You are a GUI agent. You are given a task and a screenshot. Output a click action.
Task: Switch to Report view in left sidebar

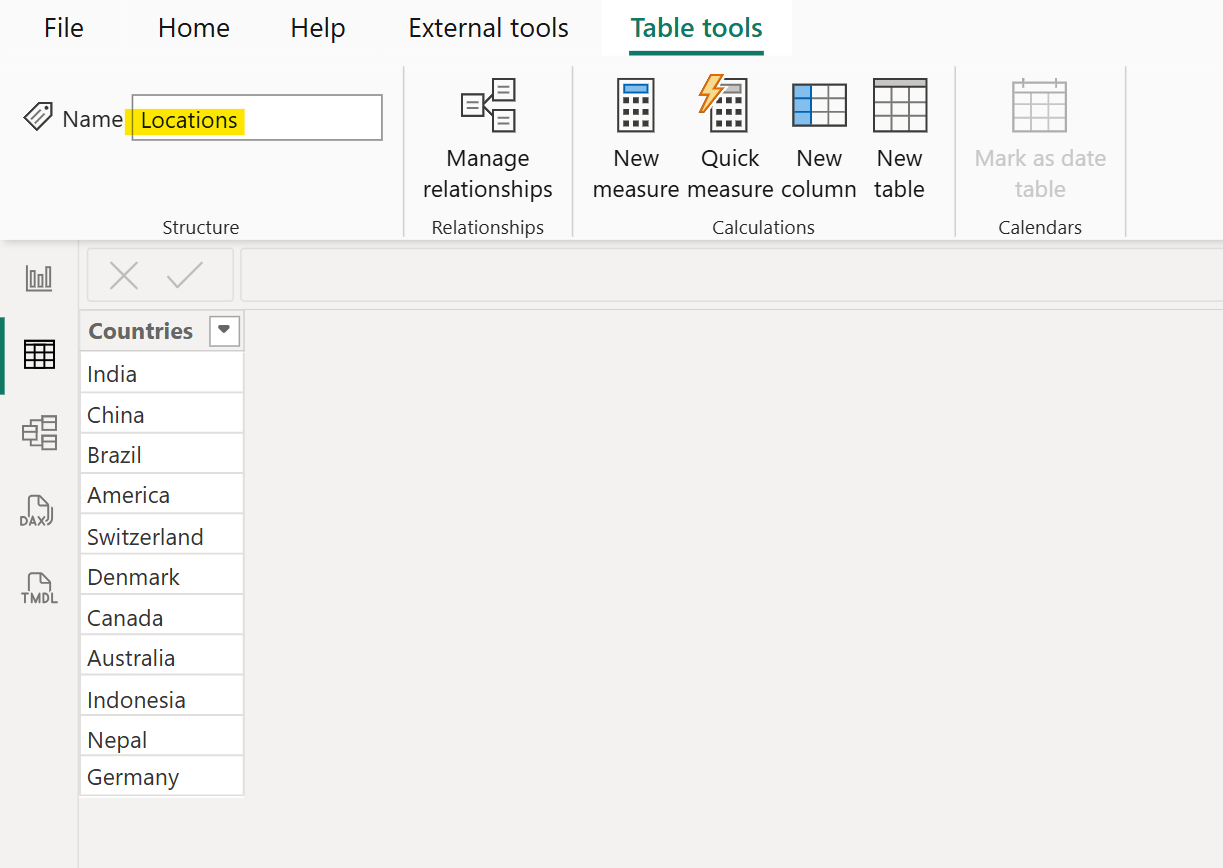38,278
